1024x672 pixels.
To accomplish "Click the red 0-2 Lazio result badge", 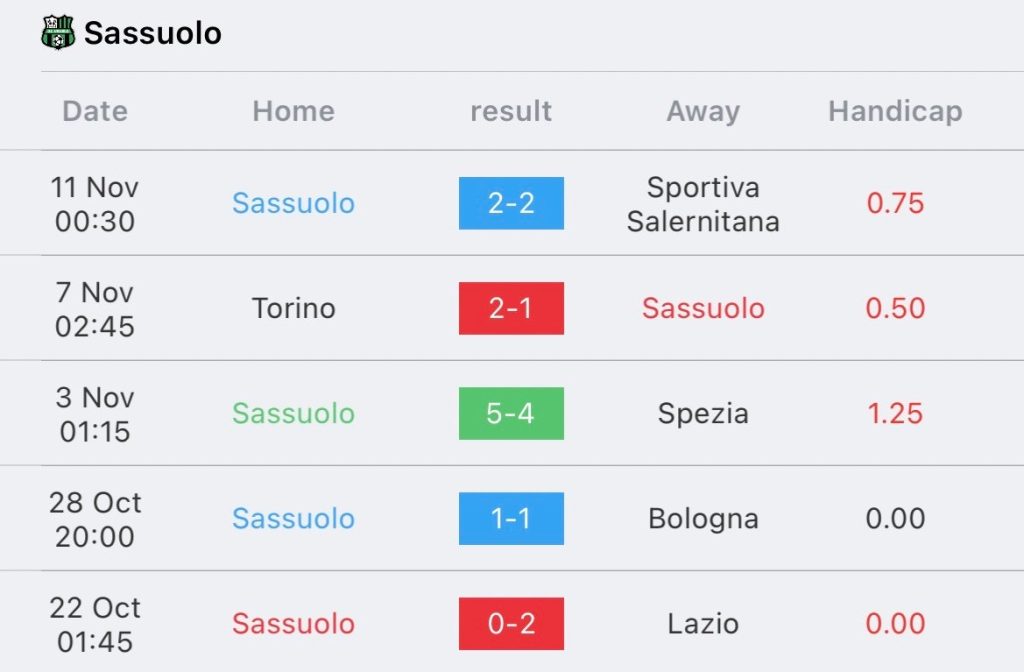I will (511, 623).
